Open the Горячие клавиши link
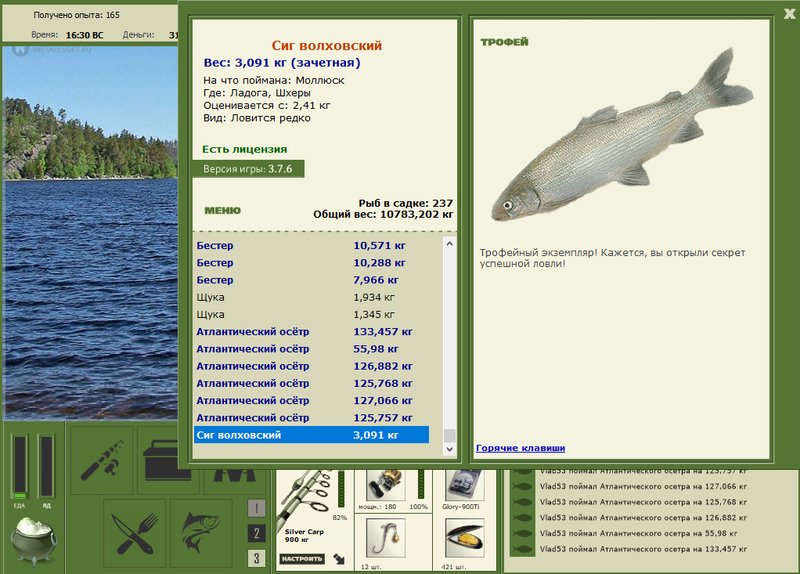800x574 pixels. [x=520, y=448]
